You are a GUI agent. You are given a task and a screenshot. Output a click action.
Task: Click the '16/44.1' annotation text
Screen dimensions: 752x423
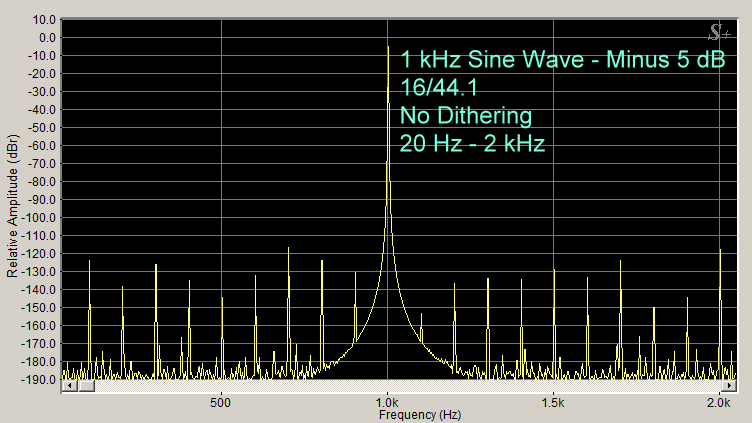pyautogui.click(x=436, y=87)
